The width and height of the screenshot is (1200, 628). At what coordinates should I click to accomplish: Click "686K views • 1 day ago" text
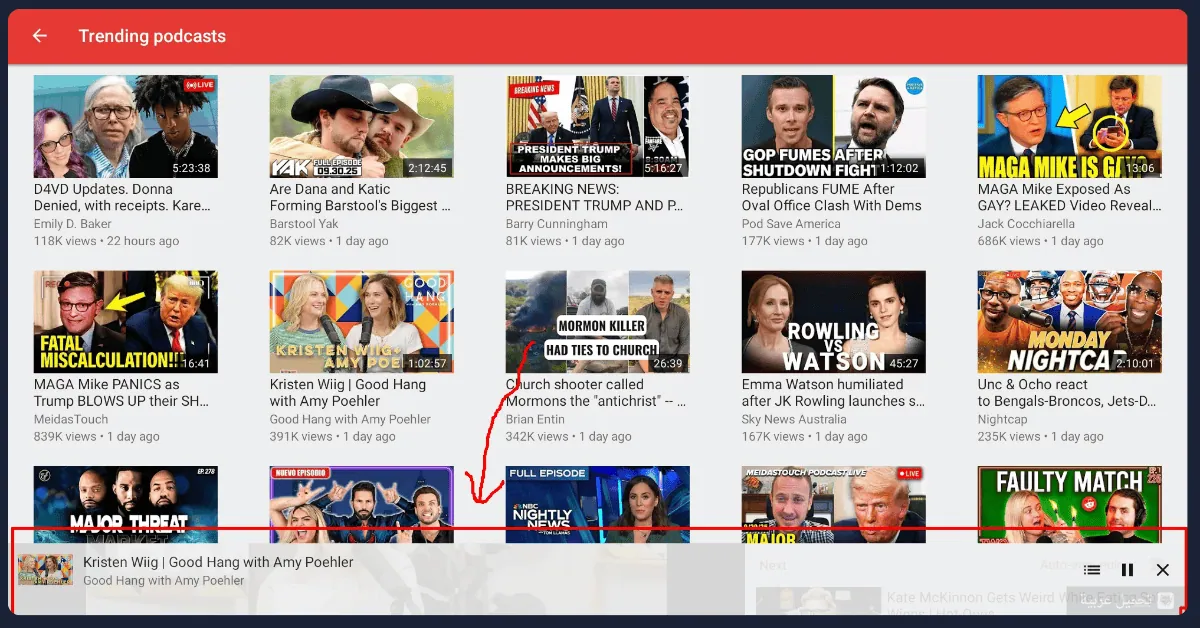[x=1041, y=241]
